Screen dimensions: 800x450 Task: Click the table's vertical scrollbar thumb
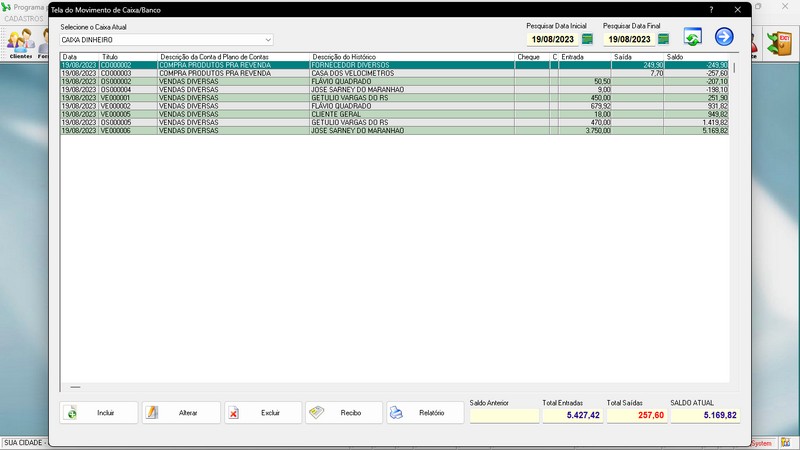[735, 67]
